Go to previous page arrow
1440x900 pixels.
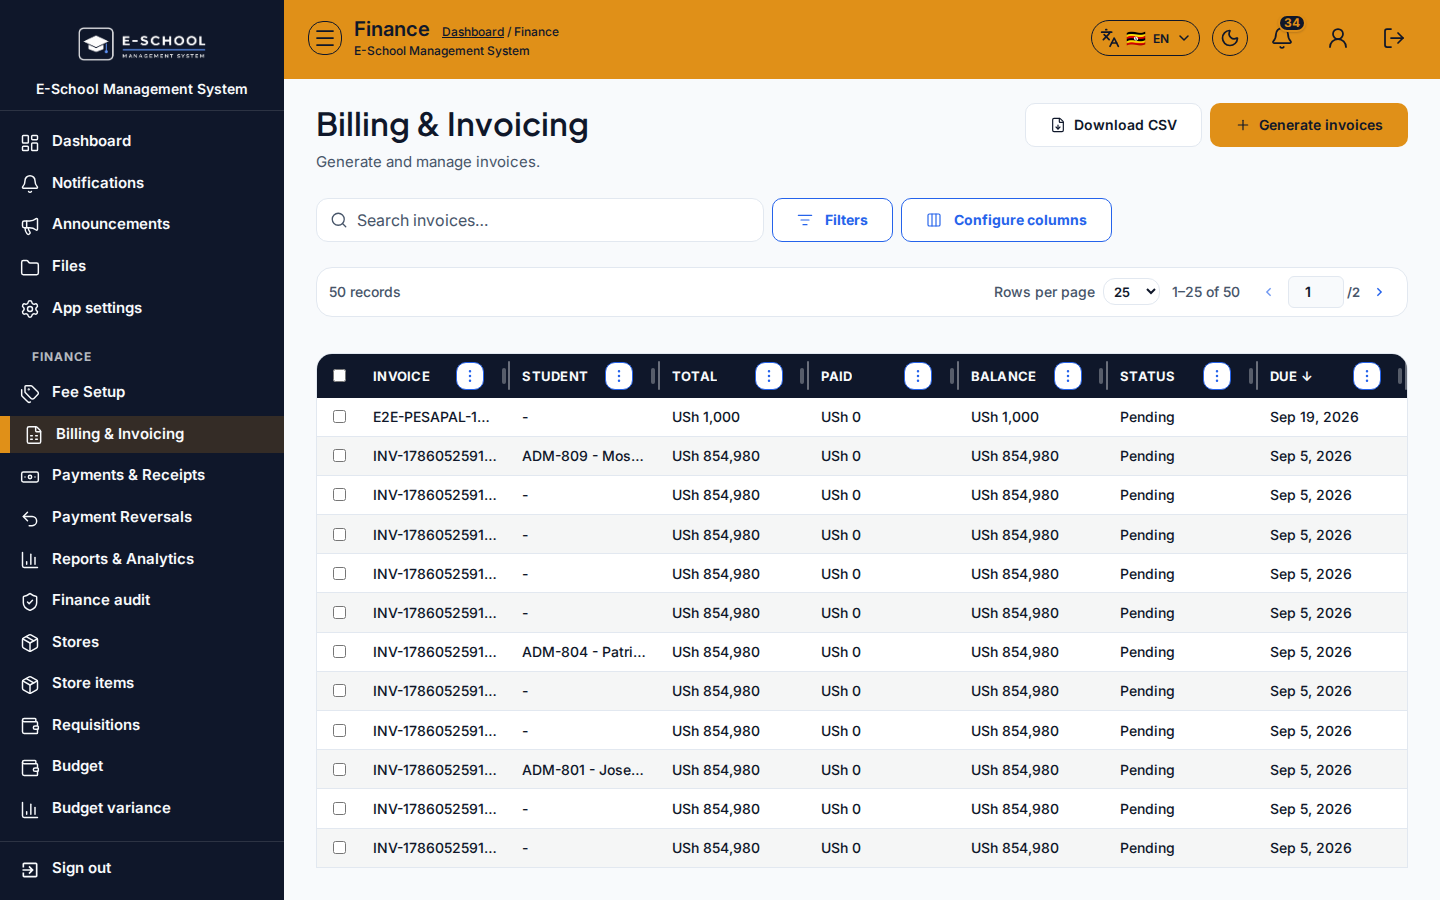point(1269,292)
